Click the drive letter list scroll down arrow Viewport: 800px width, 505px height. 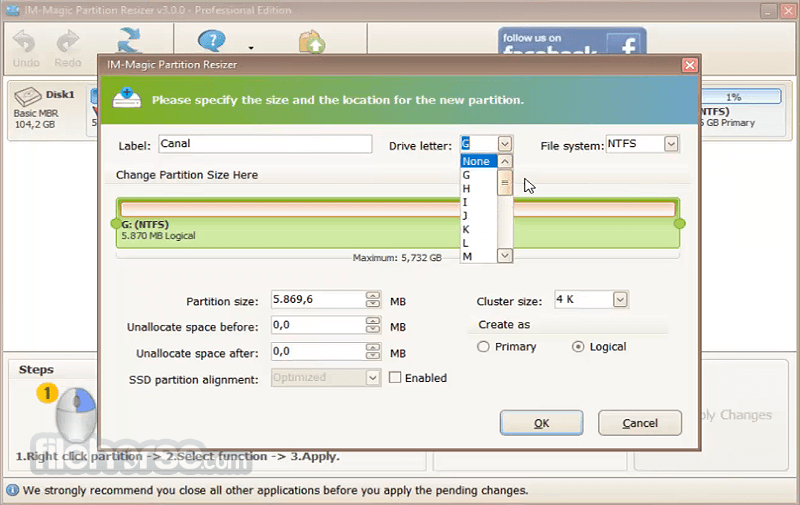(x=505, y=255)
